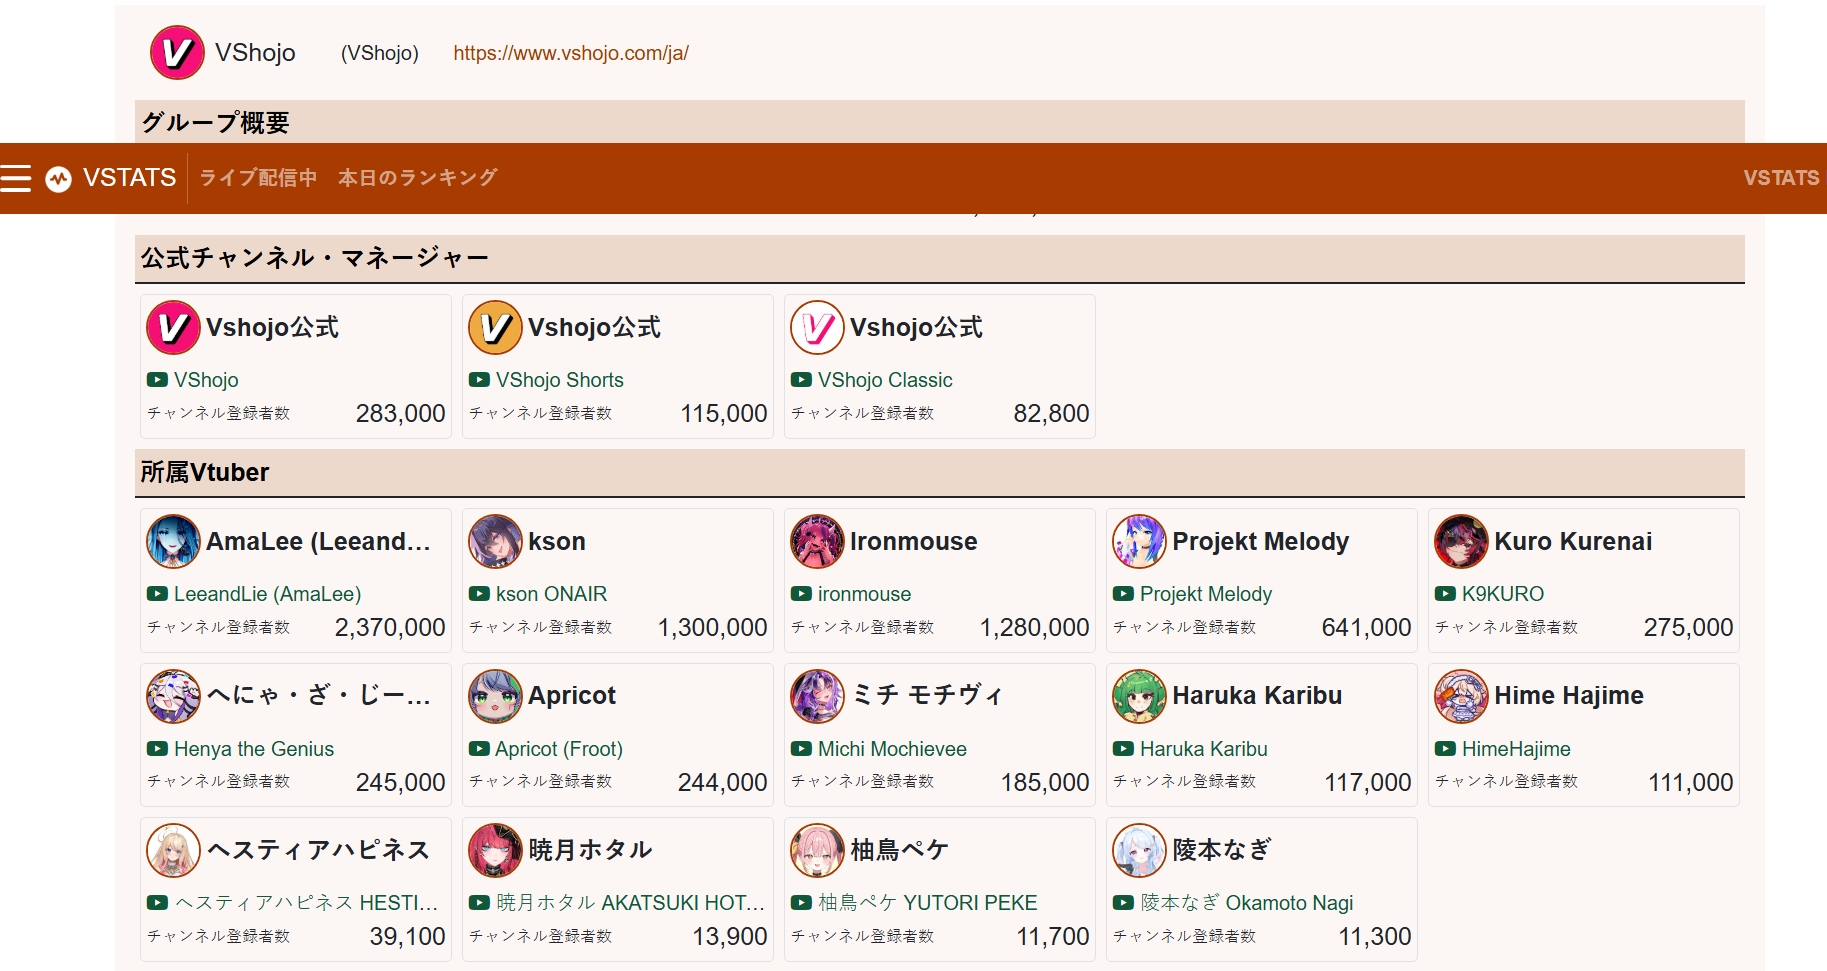Viewport: 1827px width, 971px height.
Task: Open the kson ONAIR channel link
Action: pos(551,594)
